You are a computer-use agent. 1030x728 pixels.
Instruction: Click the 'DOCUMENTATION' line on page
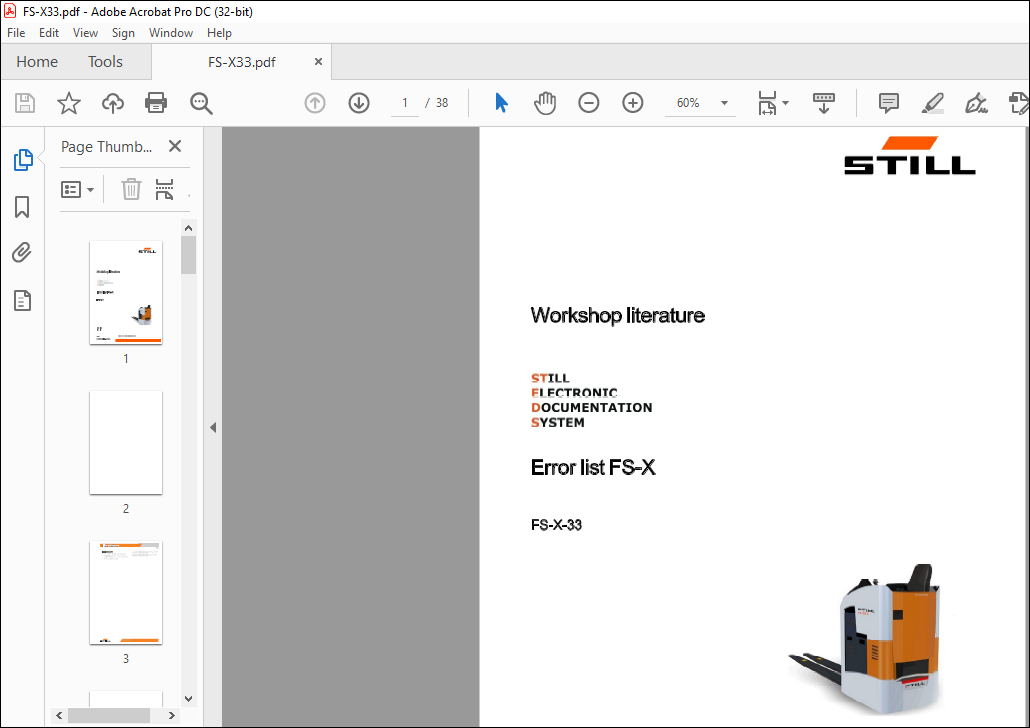(591, 407)
